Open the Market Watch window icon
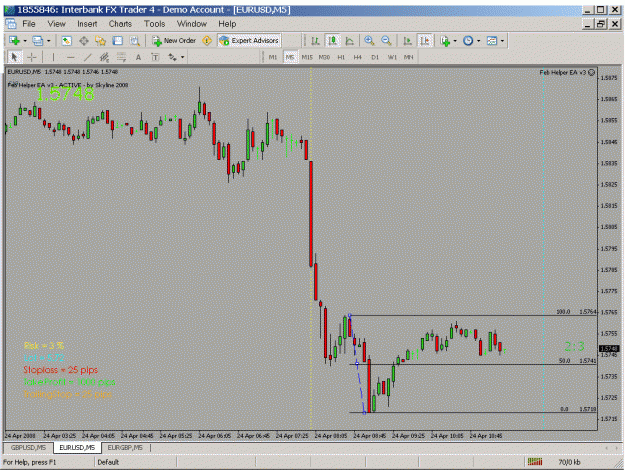The image size is (625, 470). (66, 41)
